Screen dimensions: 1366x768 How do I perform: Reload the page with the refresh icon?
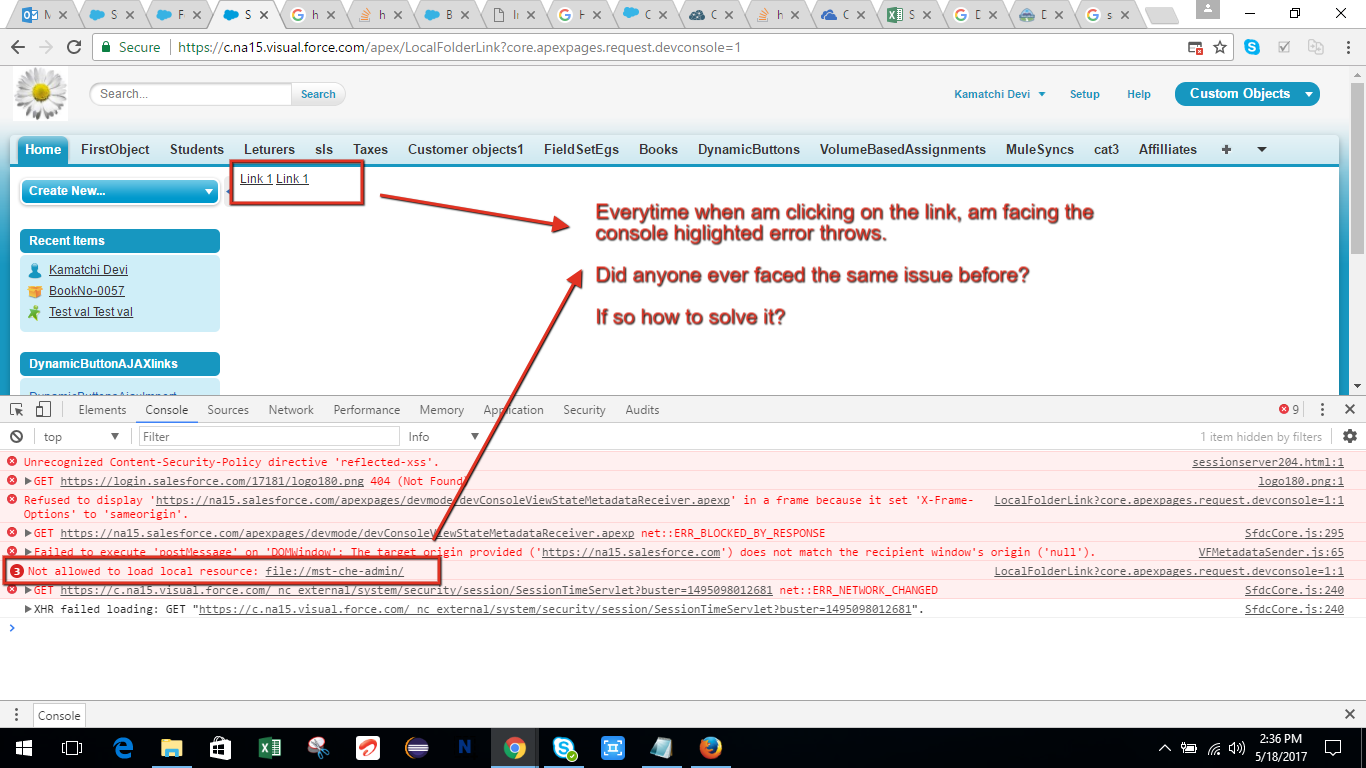[x=74, y=47]
